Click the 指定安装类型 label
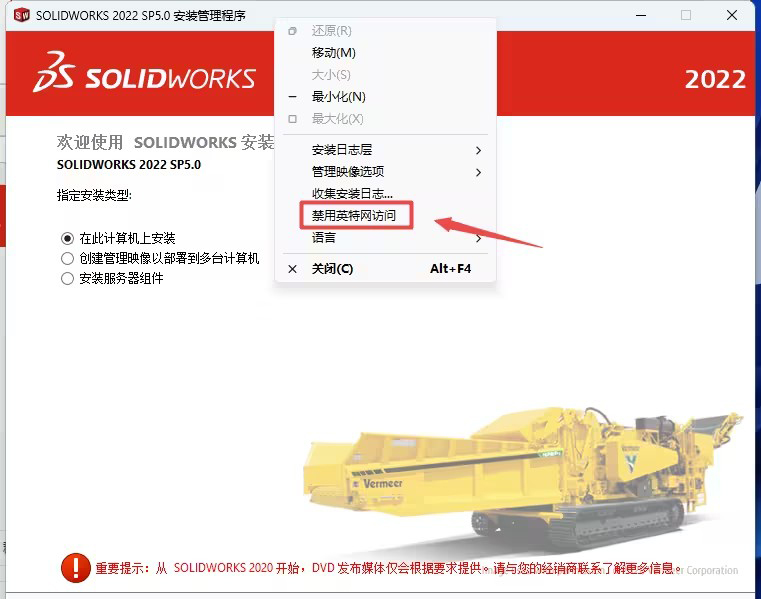The width and height of the screenshot is (761, 599). (94, 195)
